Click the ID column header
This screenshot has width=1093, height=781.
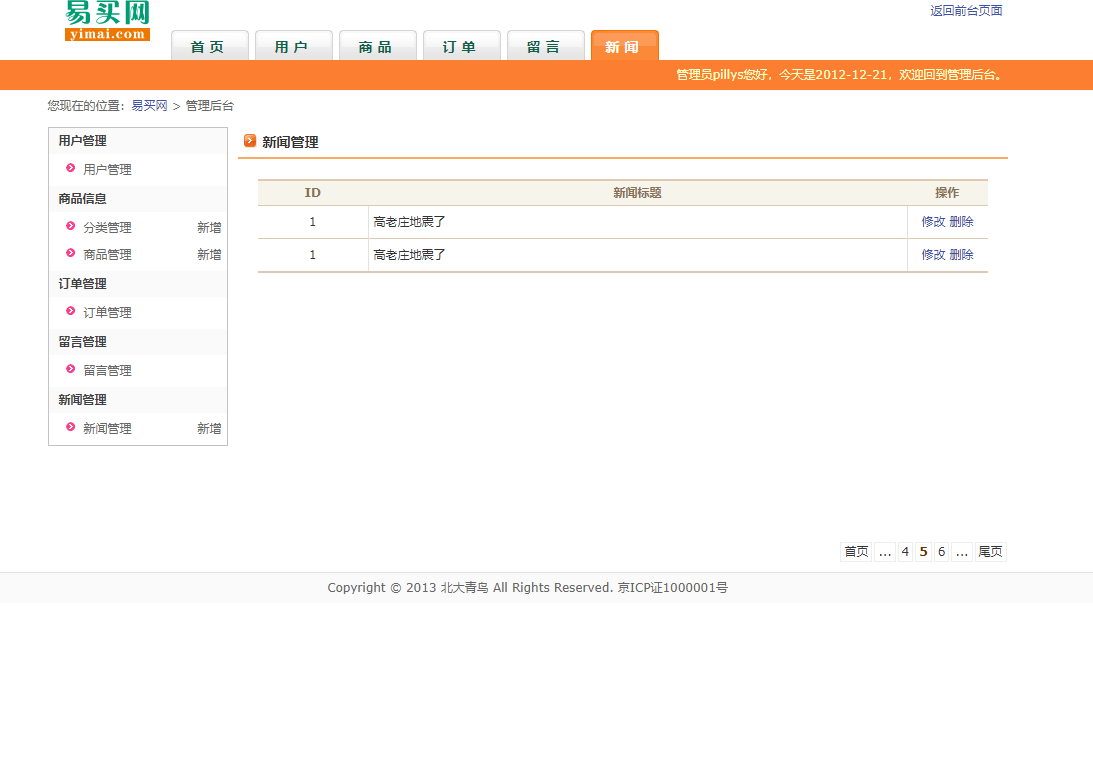click(312, 192)
